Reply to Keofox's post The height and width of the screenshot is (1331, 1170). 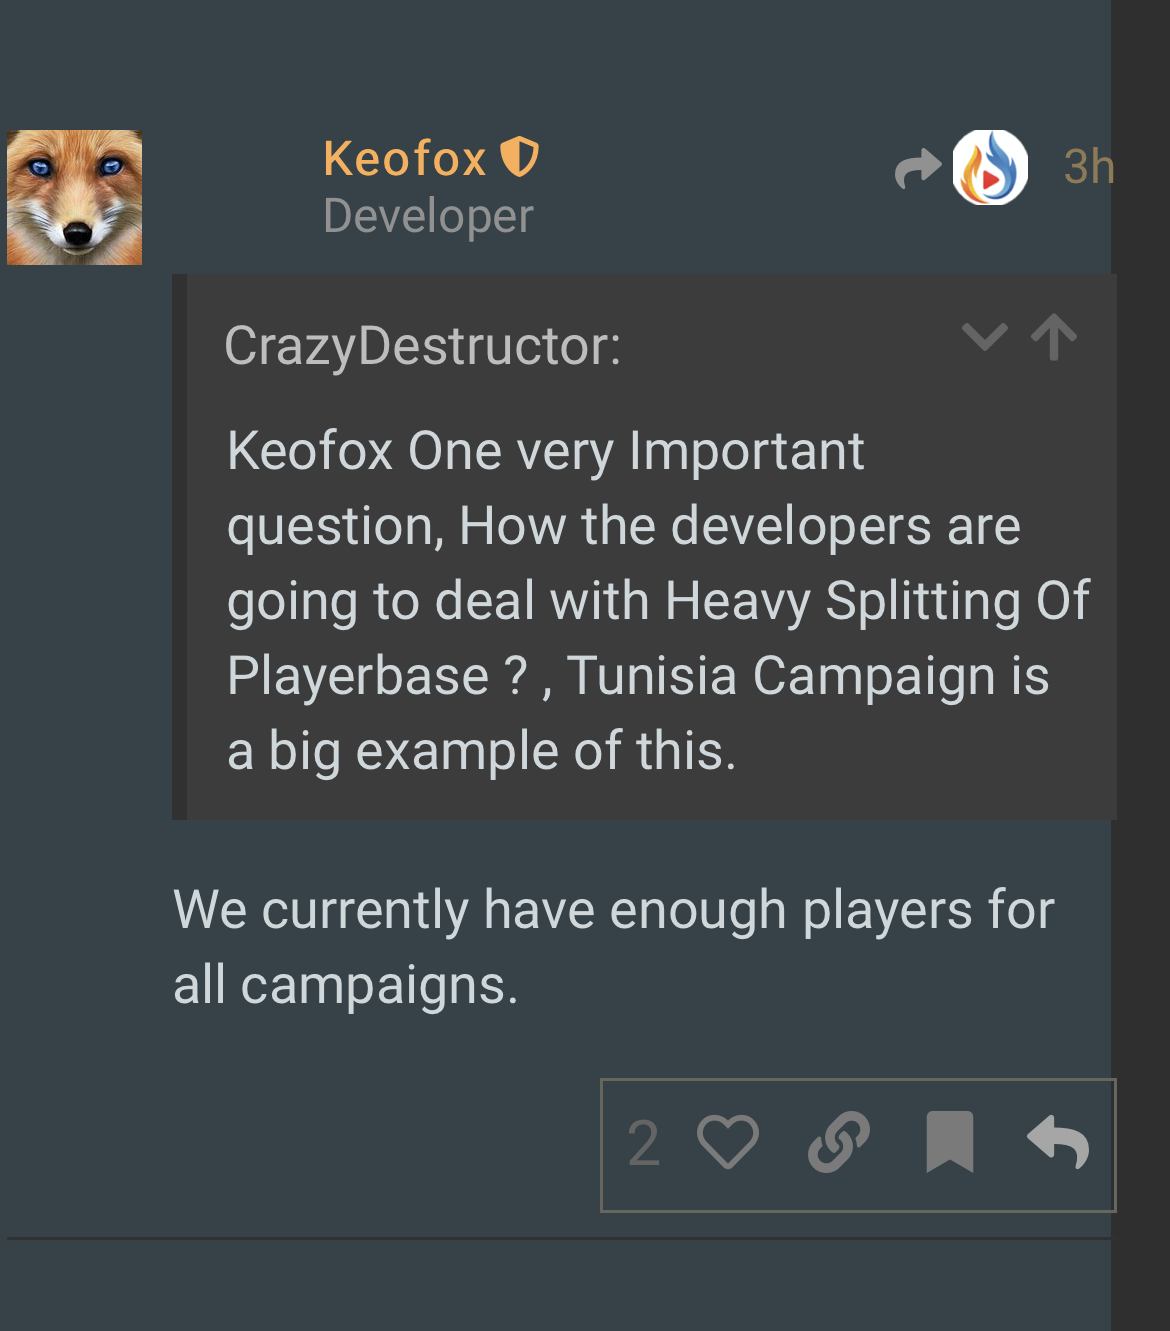1058,1142
